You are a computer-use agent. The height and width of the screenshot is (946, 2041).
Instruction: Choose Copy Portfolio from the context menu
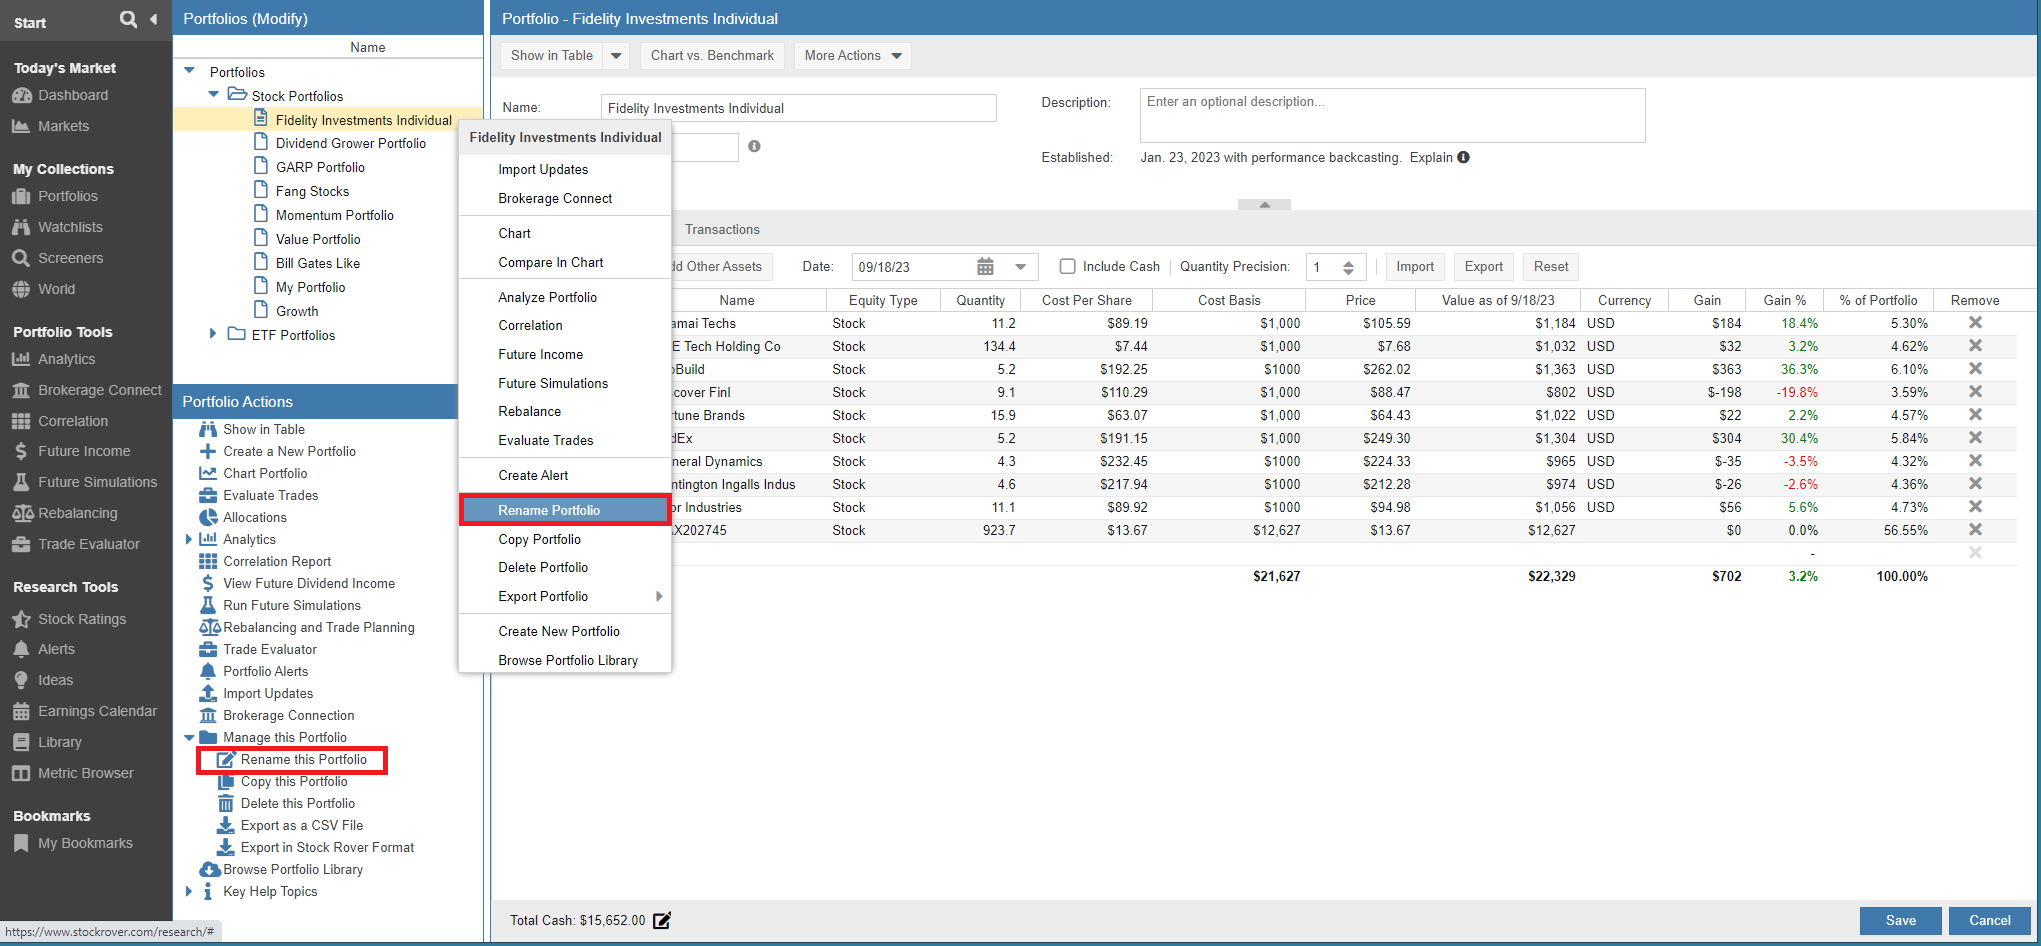565,539
